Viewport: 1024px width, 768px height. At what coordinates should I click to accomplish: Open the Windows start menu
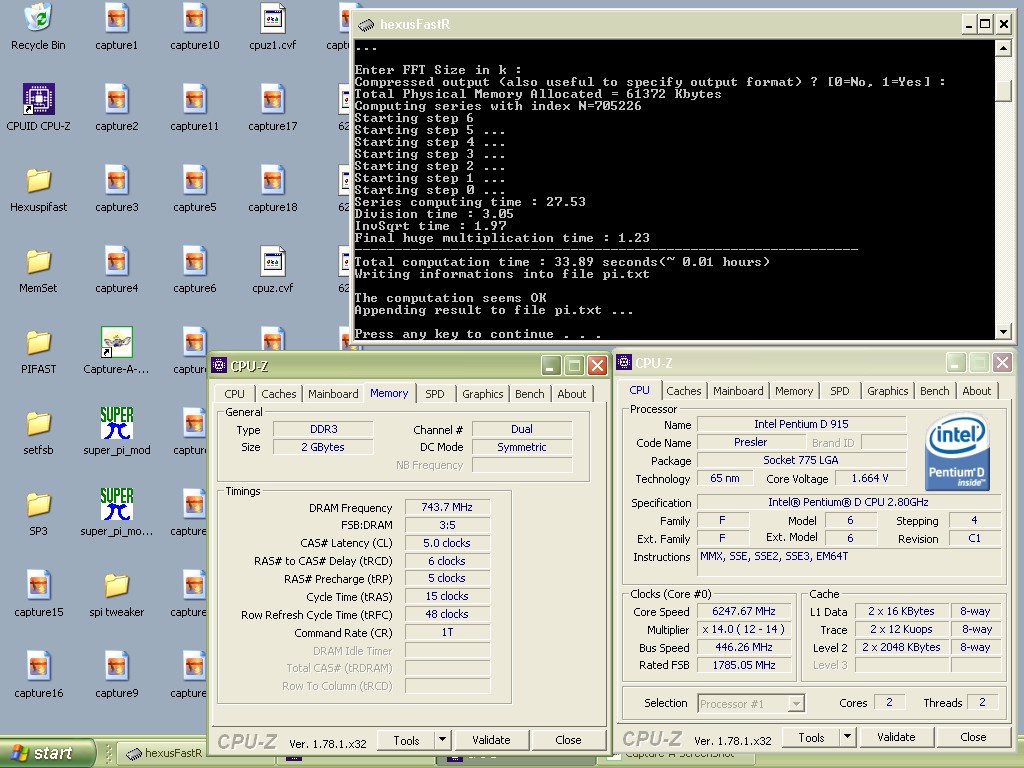click(47, 753)
